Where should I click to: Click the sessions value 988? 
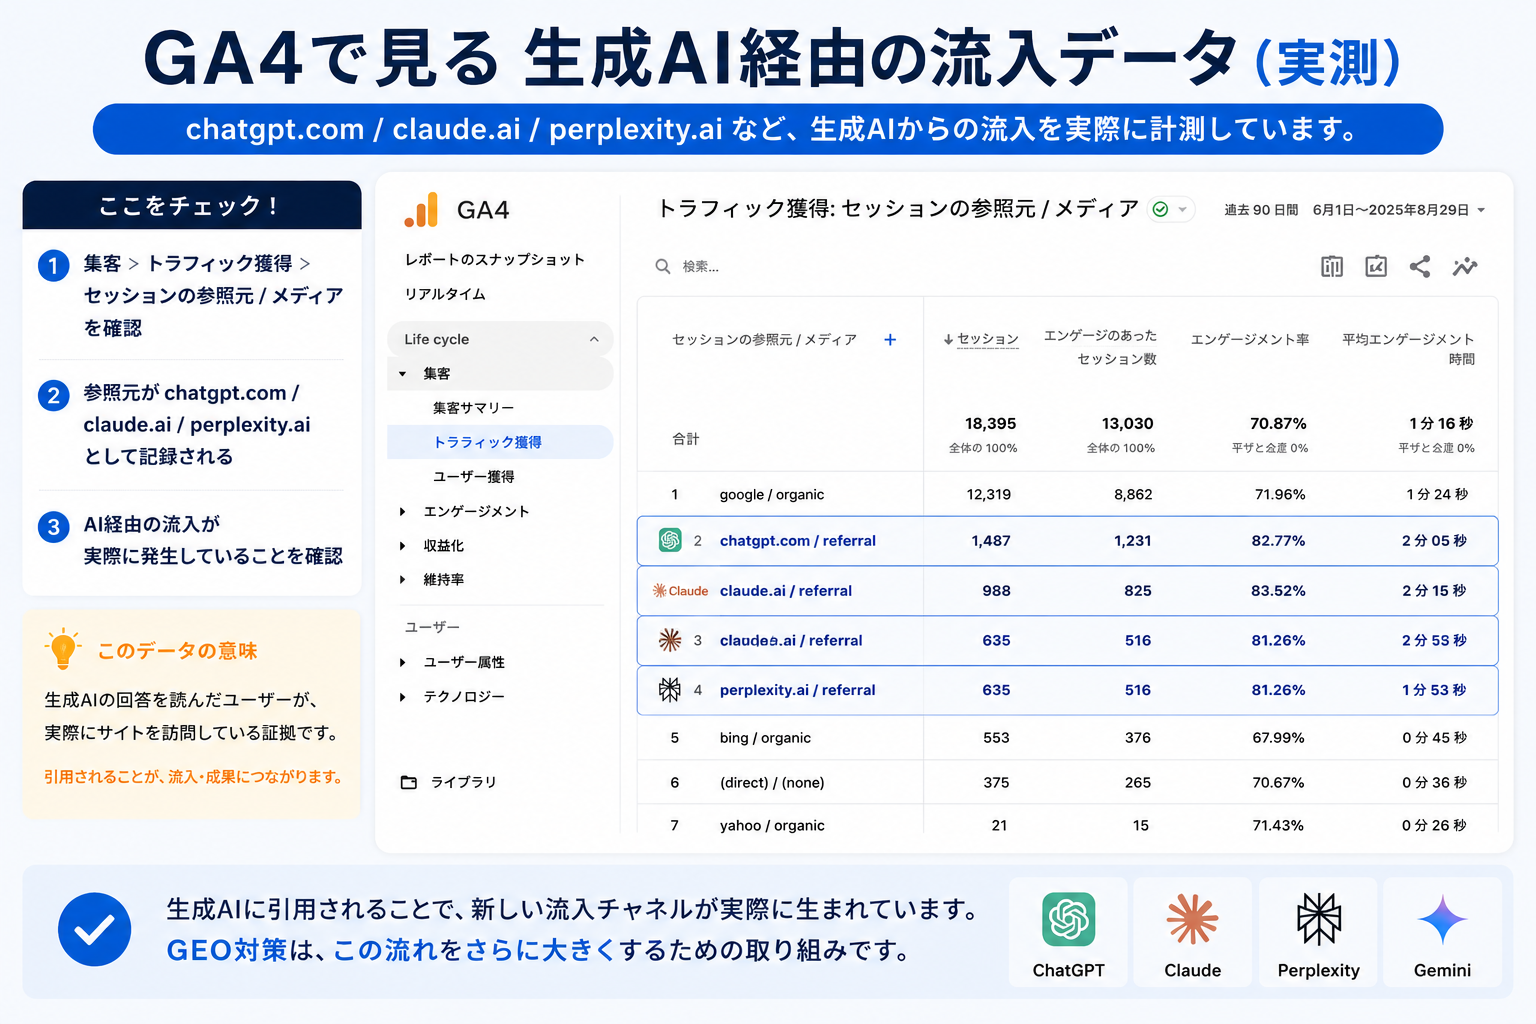point(996,591)
